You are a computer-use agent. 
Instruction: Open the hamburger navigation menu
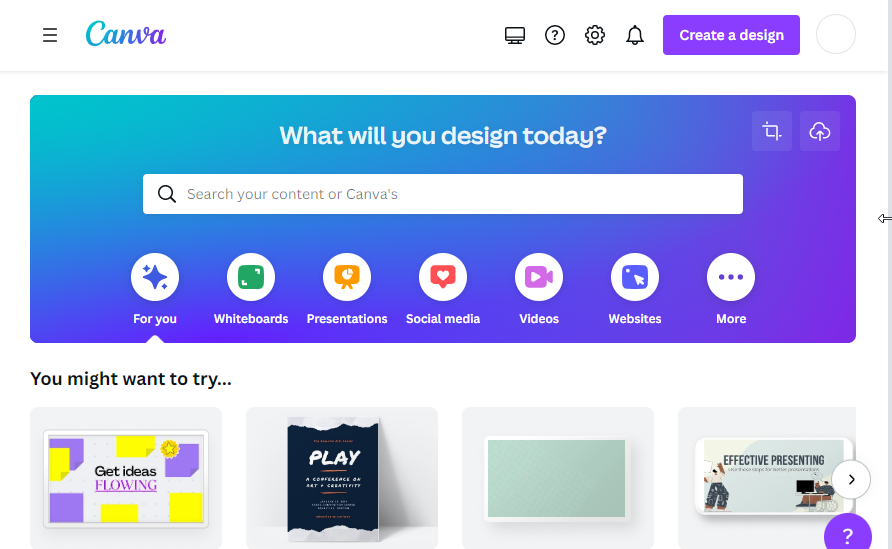point(50,35)
